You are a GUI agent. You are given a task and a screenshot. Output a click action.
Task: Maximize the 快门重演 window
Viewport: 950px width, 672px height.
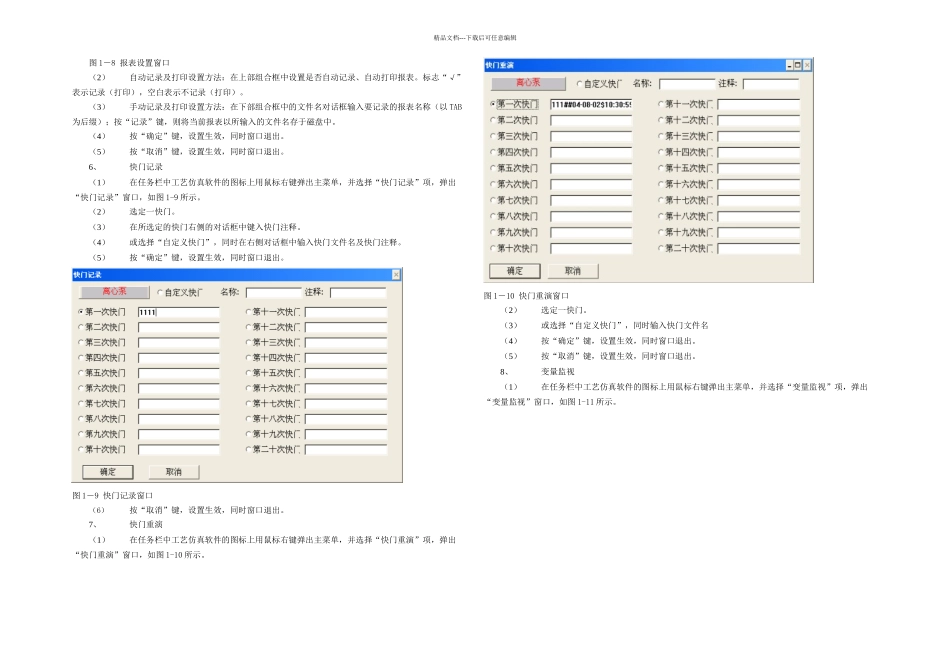point(798,65)
